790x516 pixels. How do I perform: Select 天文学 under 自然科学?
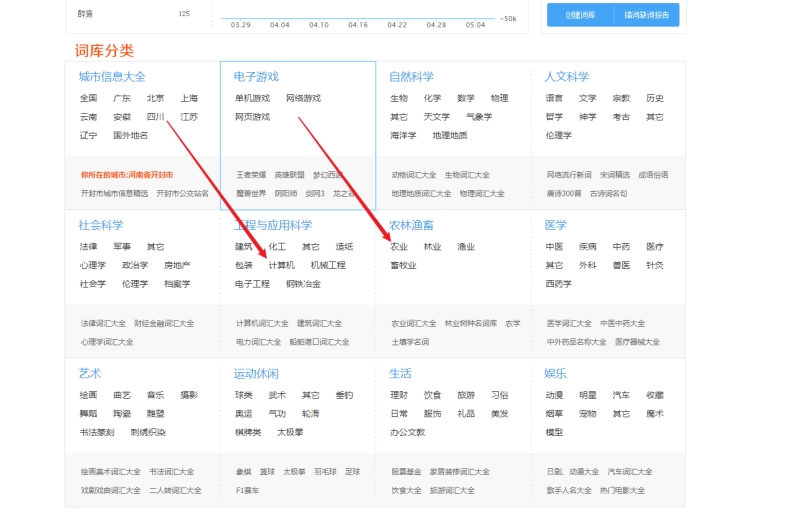pos(437,117)
